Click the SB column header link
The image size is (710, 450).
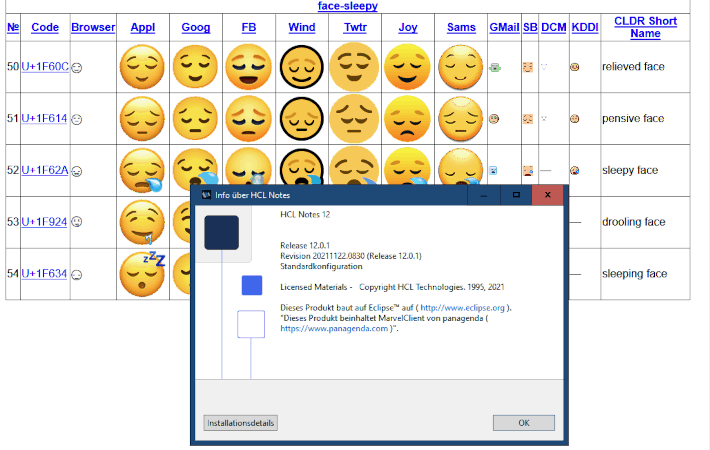pos(530,27)
